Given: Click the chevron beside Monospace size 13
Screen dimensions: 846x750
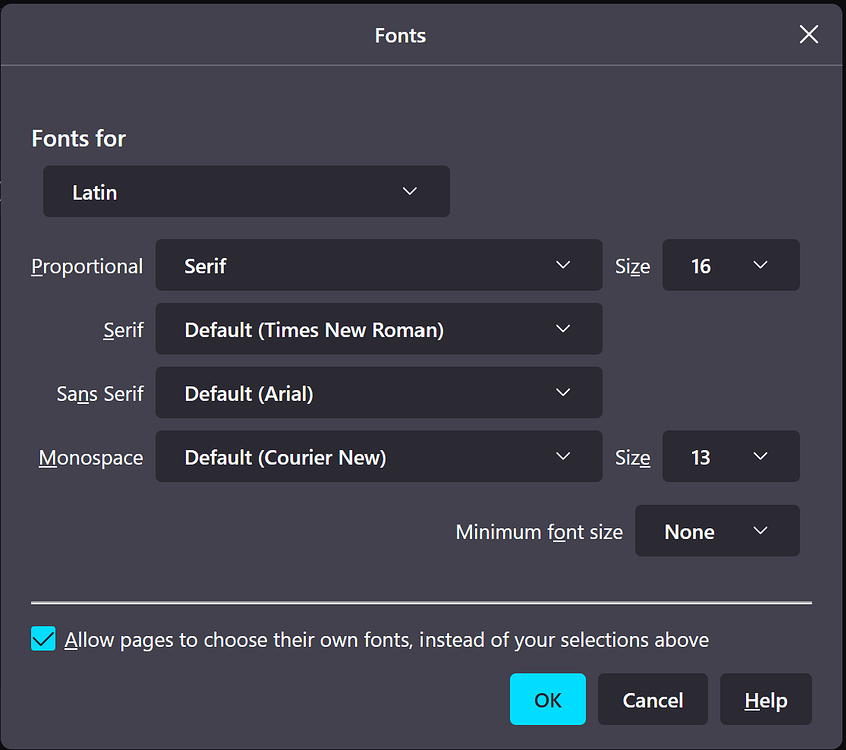Looking at the screenshot, I should pyautogui.click(x=760, y=457).
